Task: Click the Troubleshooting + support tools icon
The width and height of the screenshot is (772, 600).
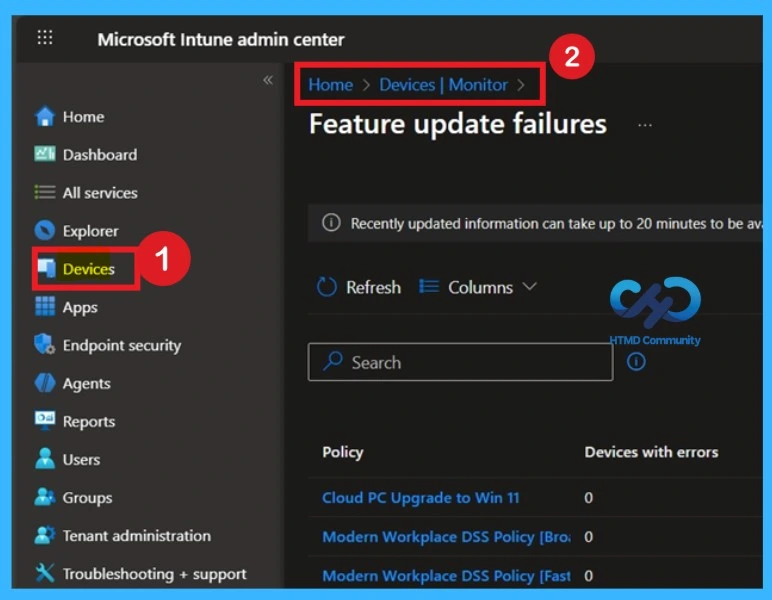Action: click(45, 573)
